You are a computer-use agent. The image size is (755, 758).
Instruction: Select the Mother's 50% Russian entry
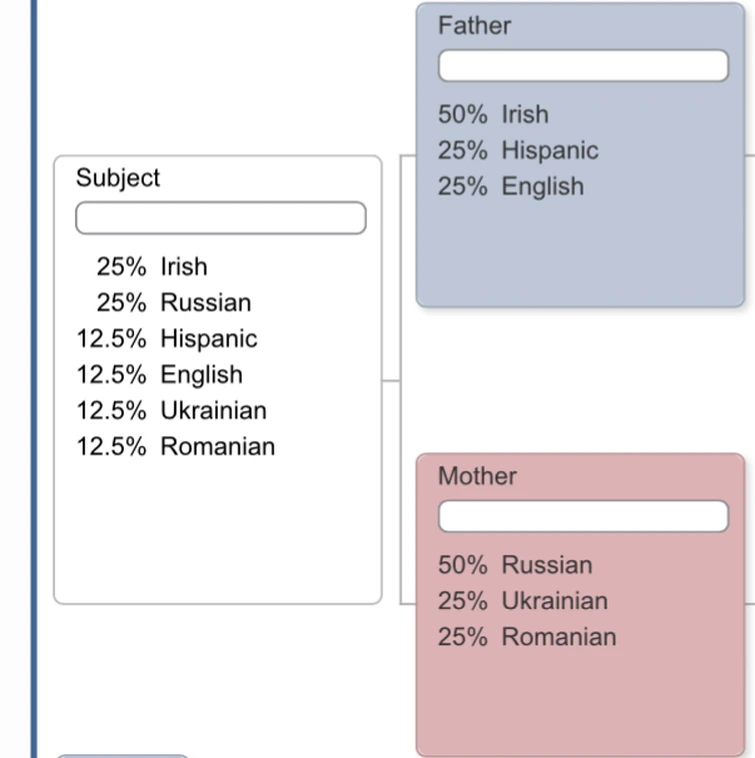coord(514,565)
